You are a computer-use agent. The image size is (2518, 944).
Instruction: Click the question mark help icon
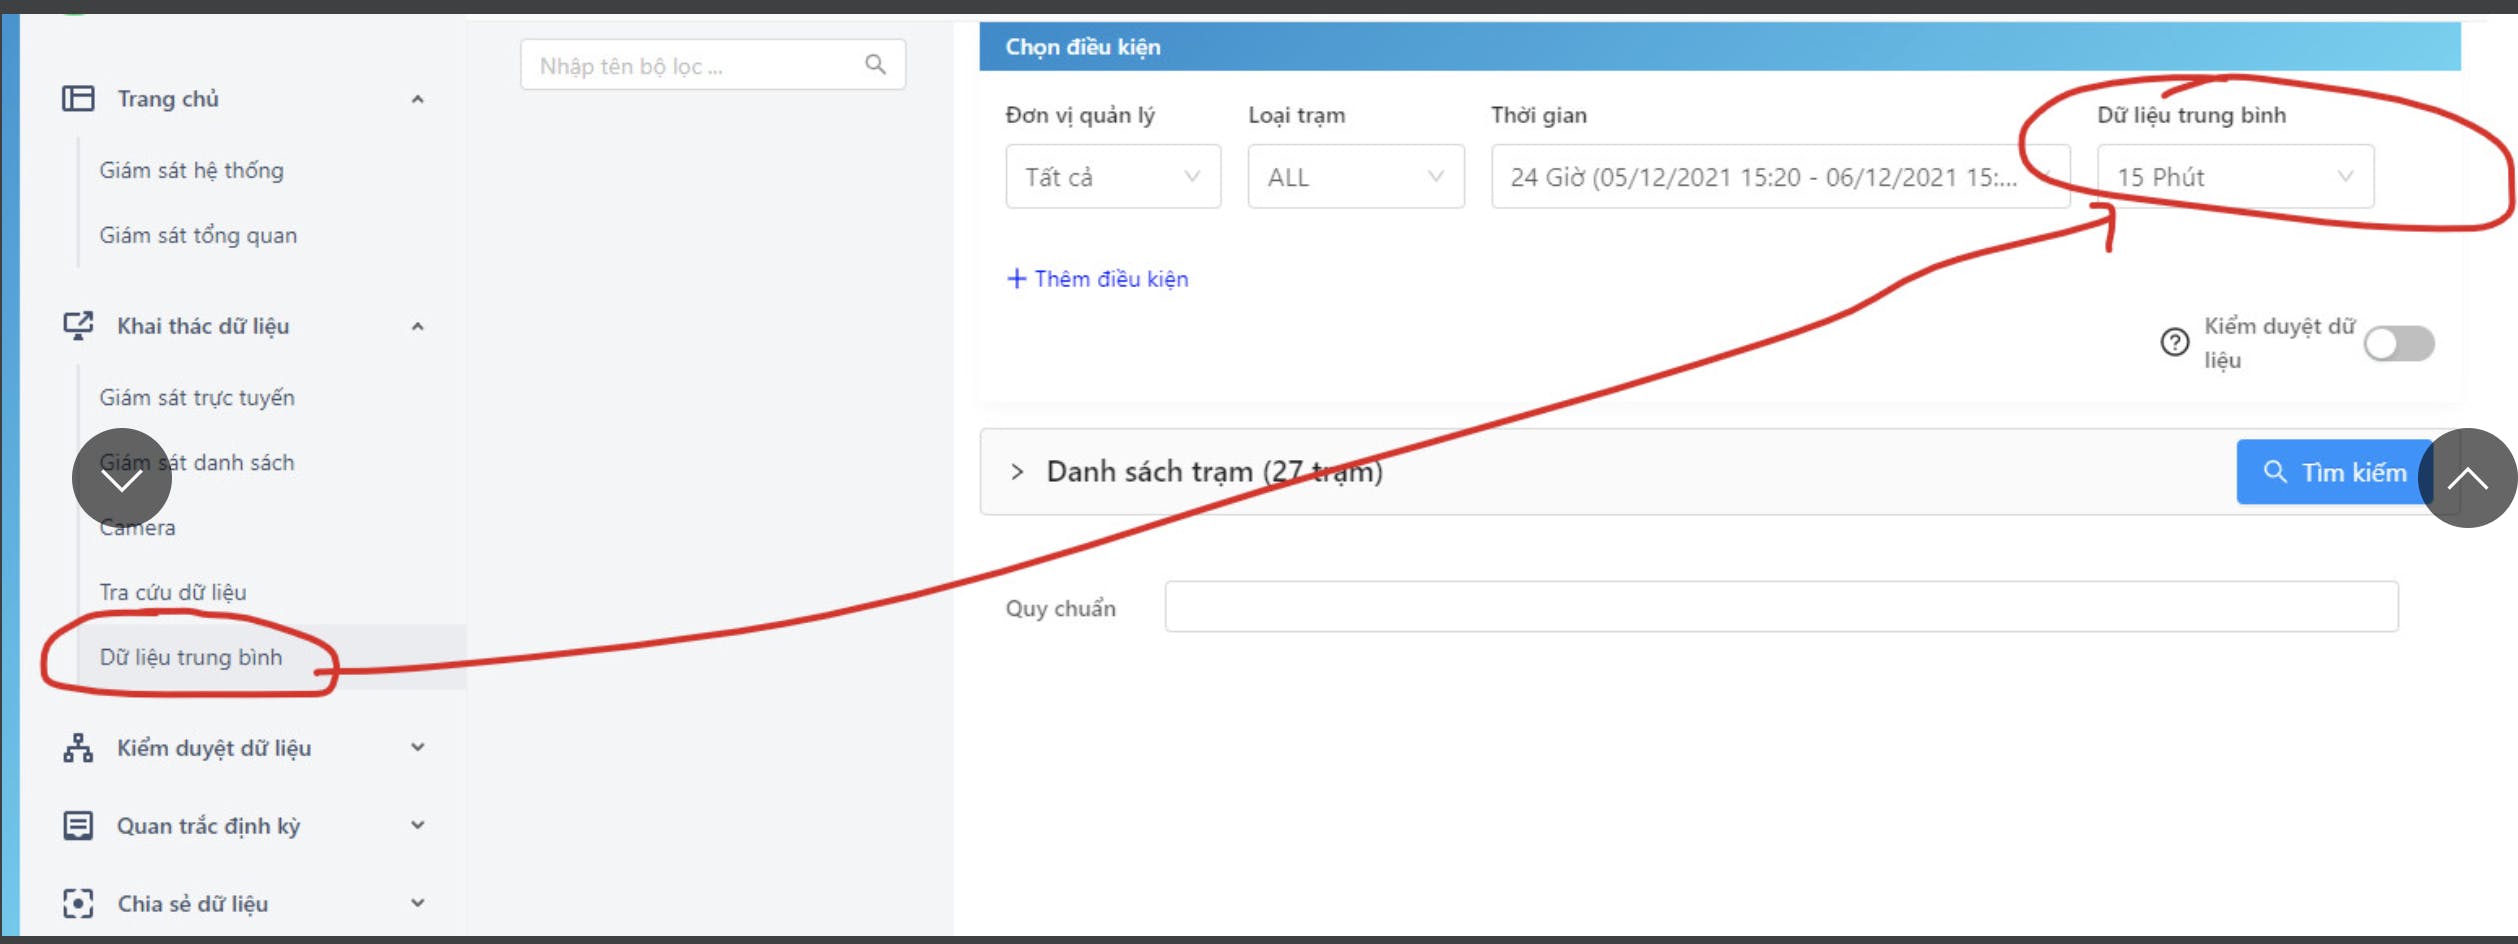click(2174, 343)
